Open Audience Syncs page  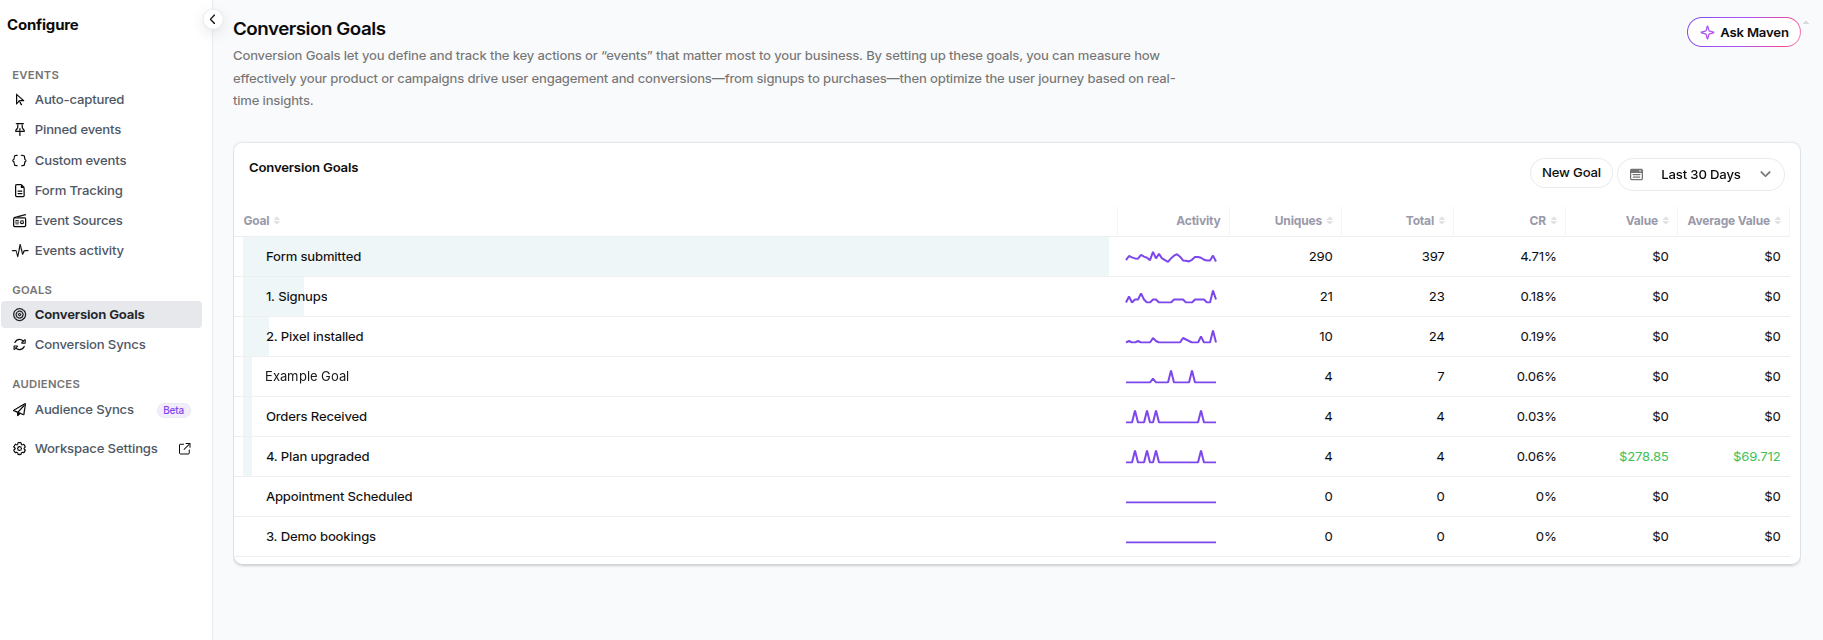(x=84, y=410)
